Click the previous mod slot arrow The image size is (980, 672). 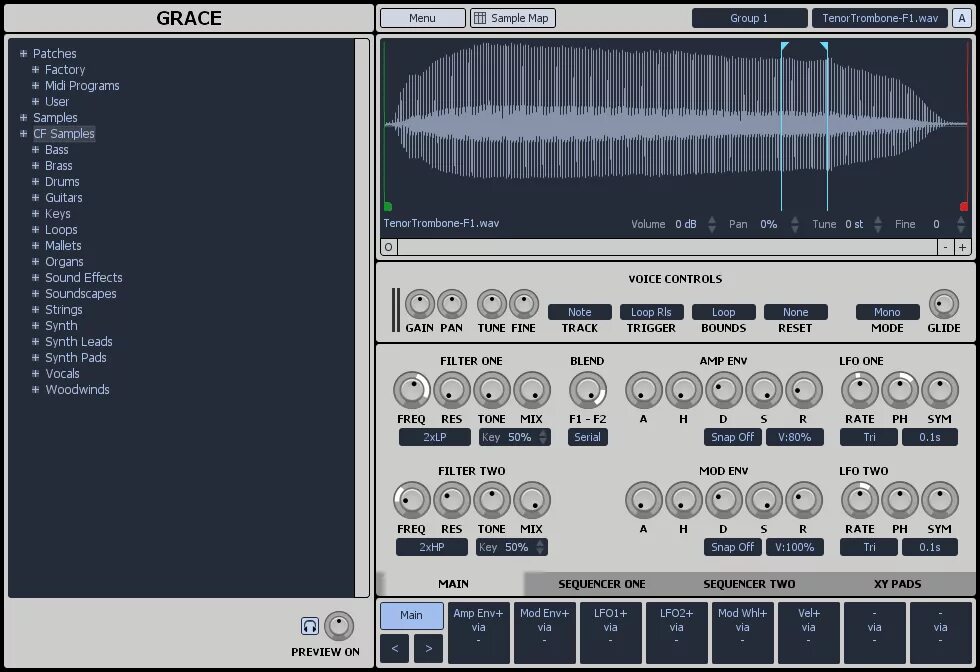pos(394,648)
